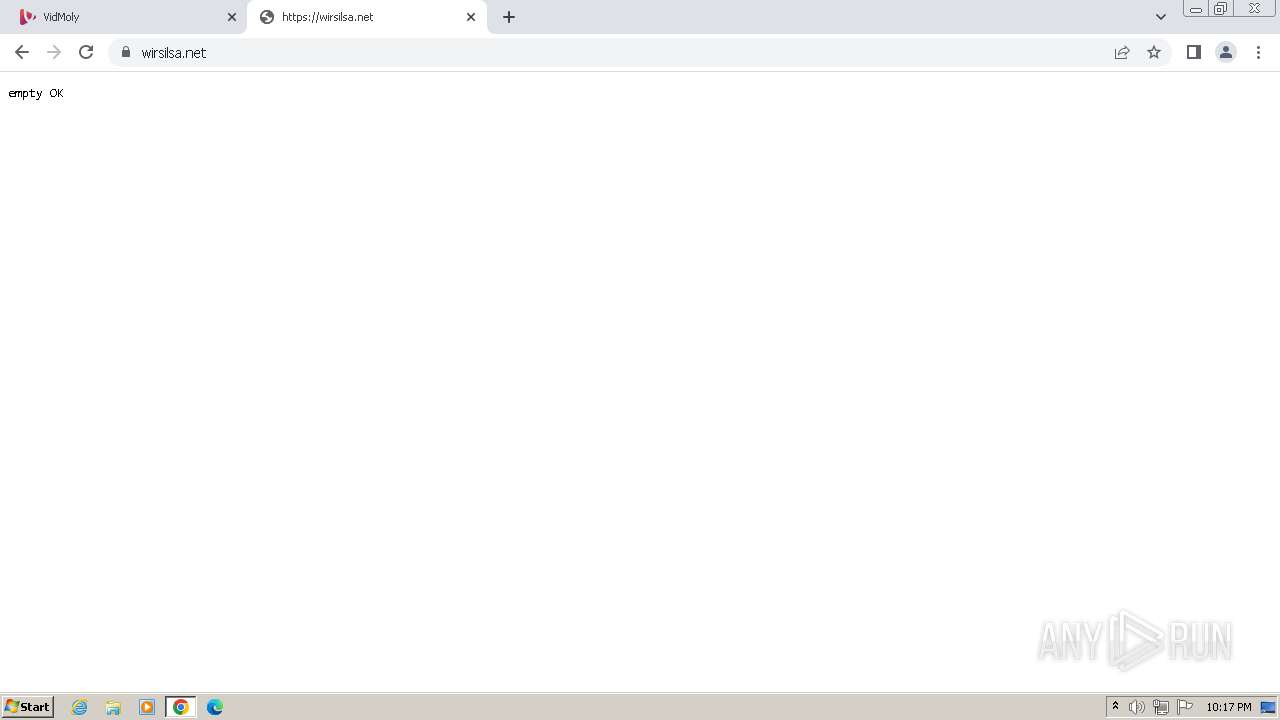Close the Chrome window

tap(1254, 9)
